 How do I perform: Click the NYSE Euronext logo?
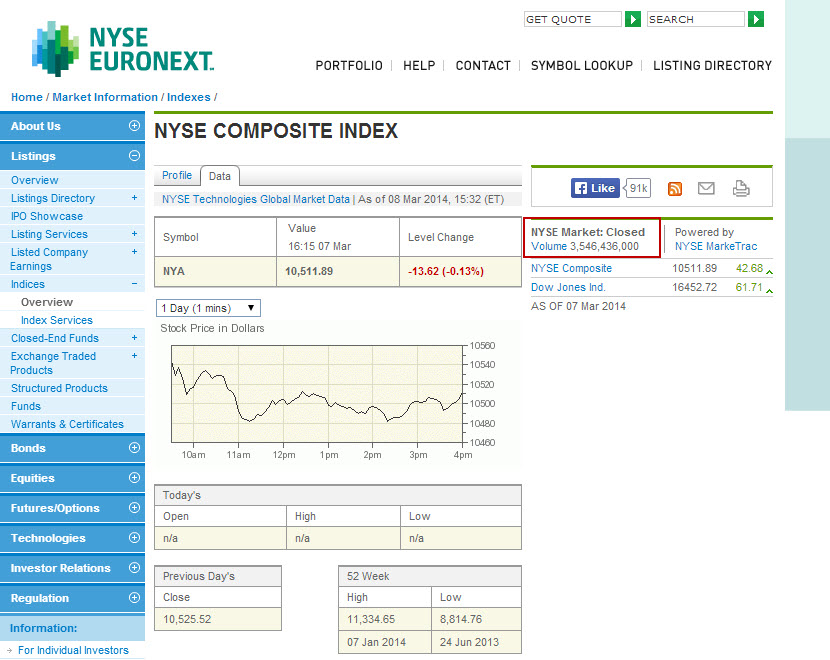[123, 49]
